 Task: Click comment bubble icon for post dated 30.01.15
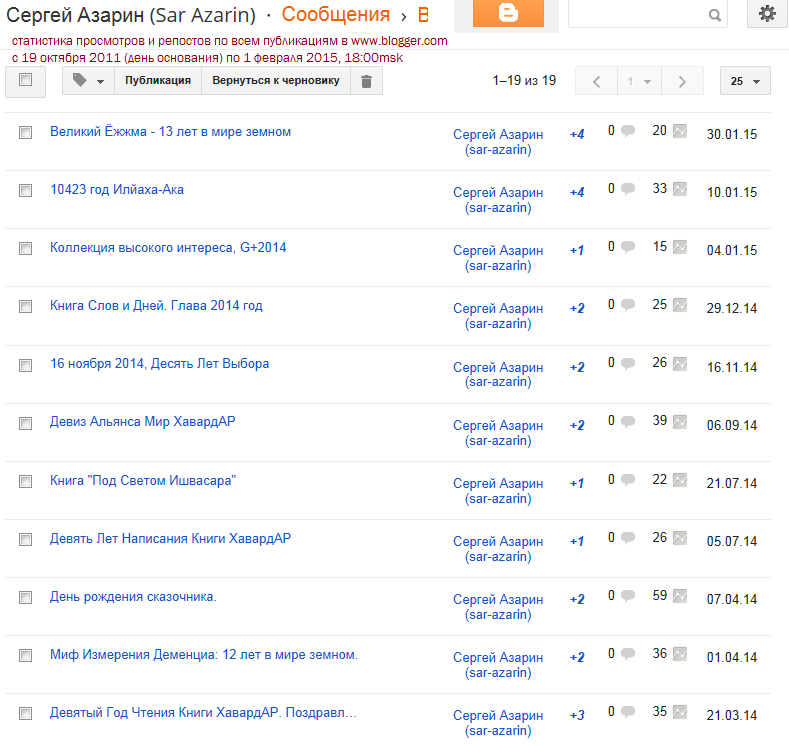pyautogui.click(x=628, y=131)
